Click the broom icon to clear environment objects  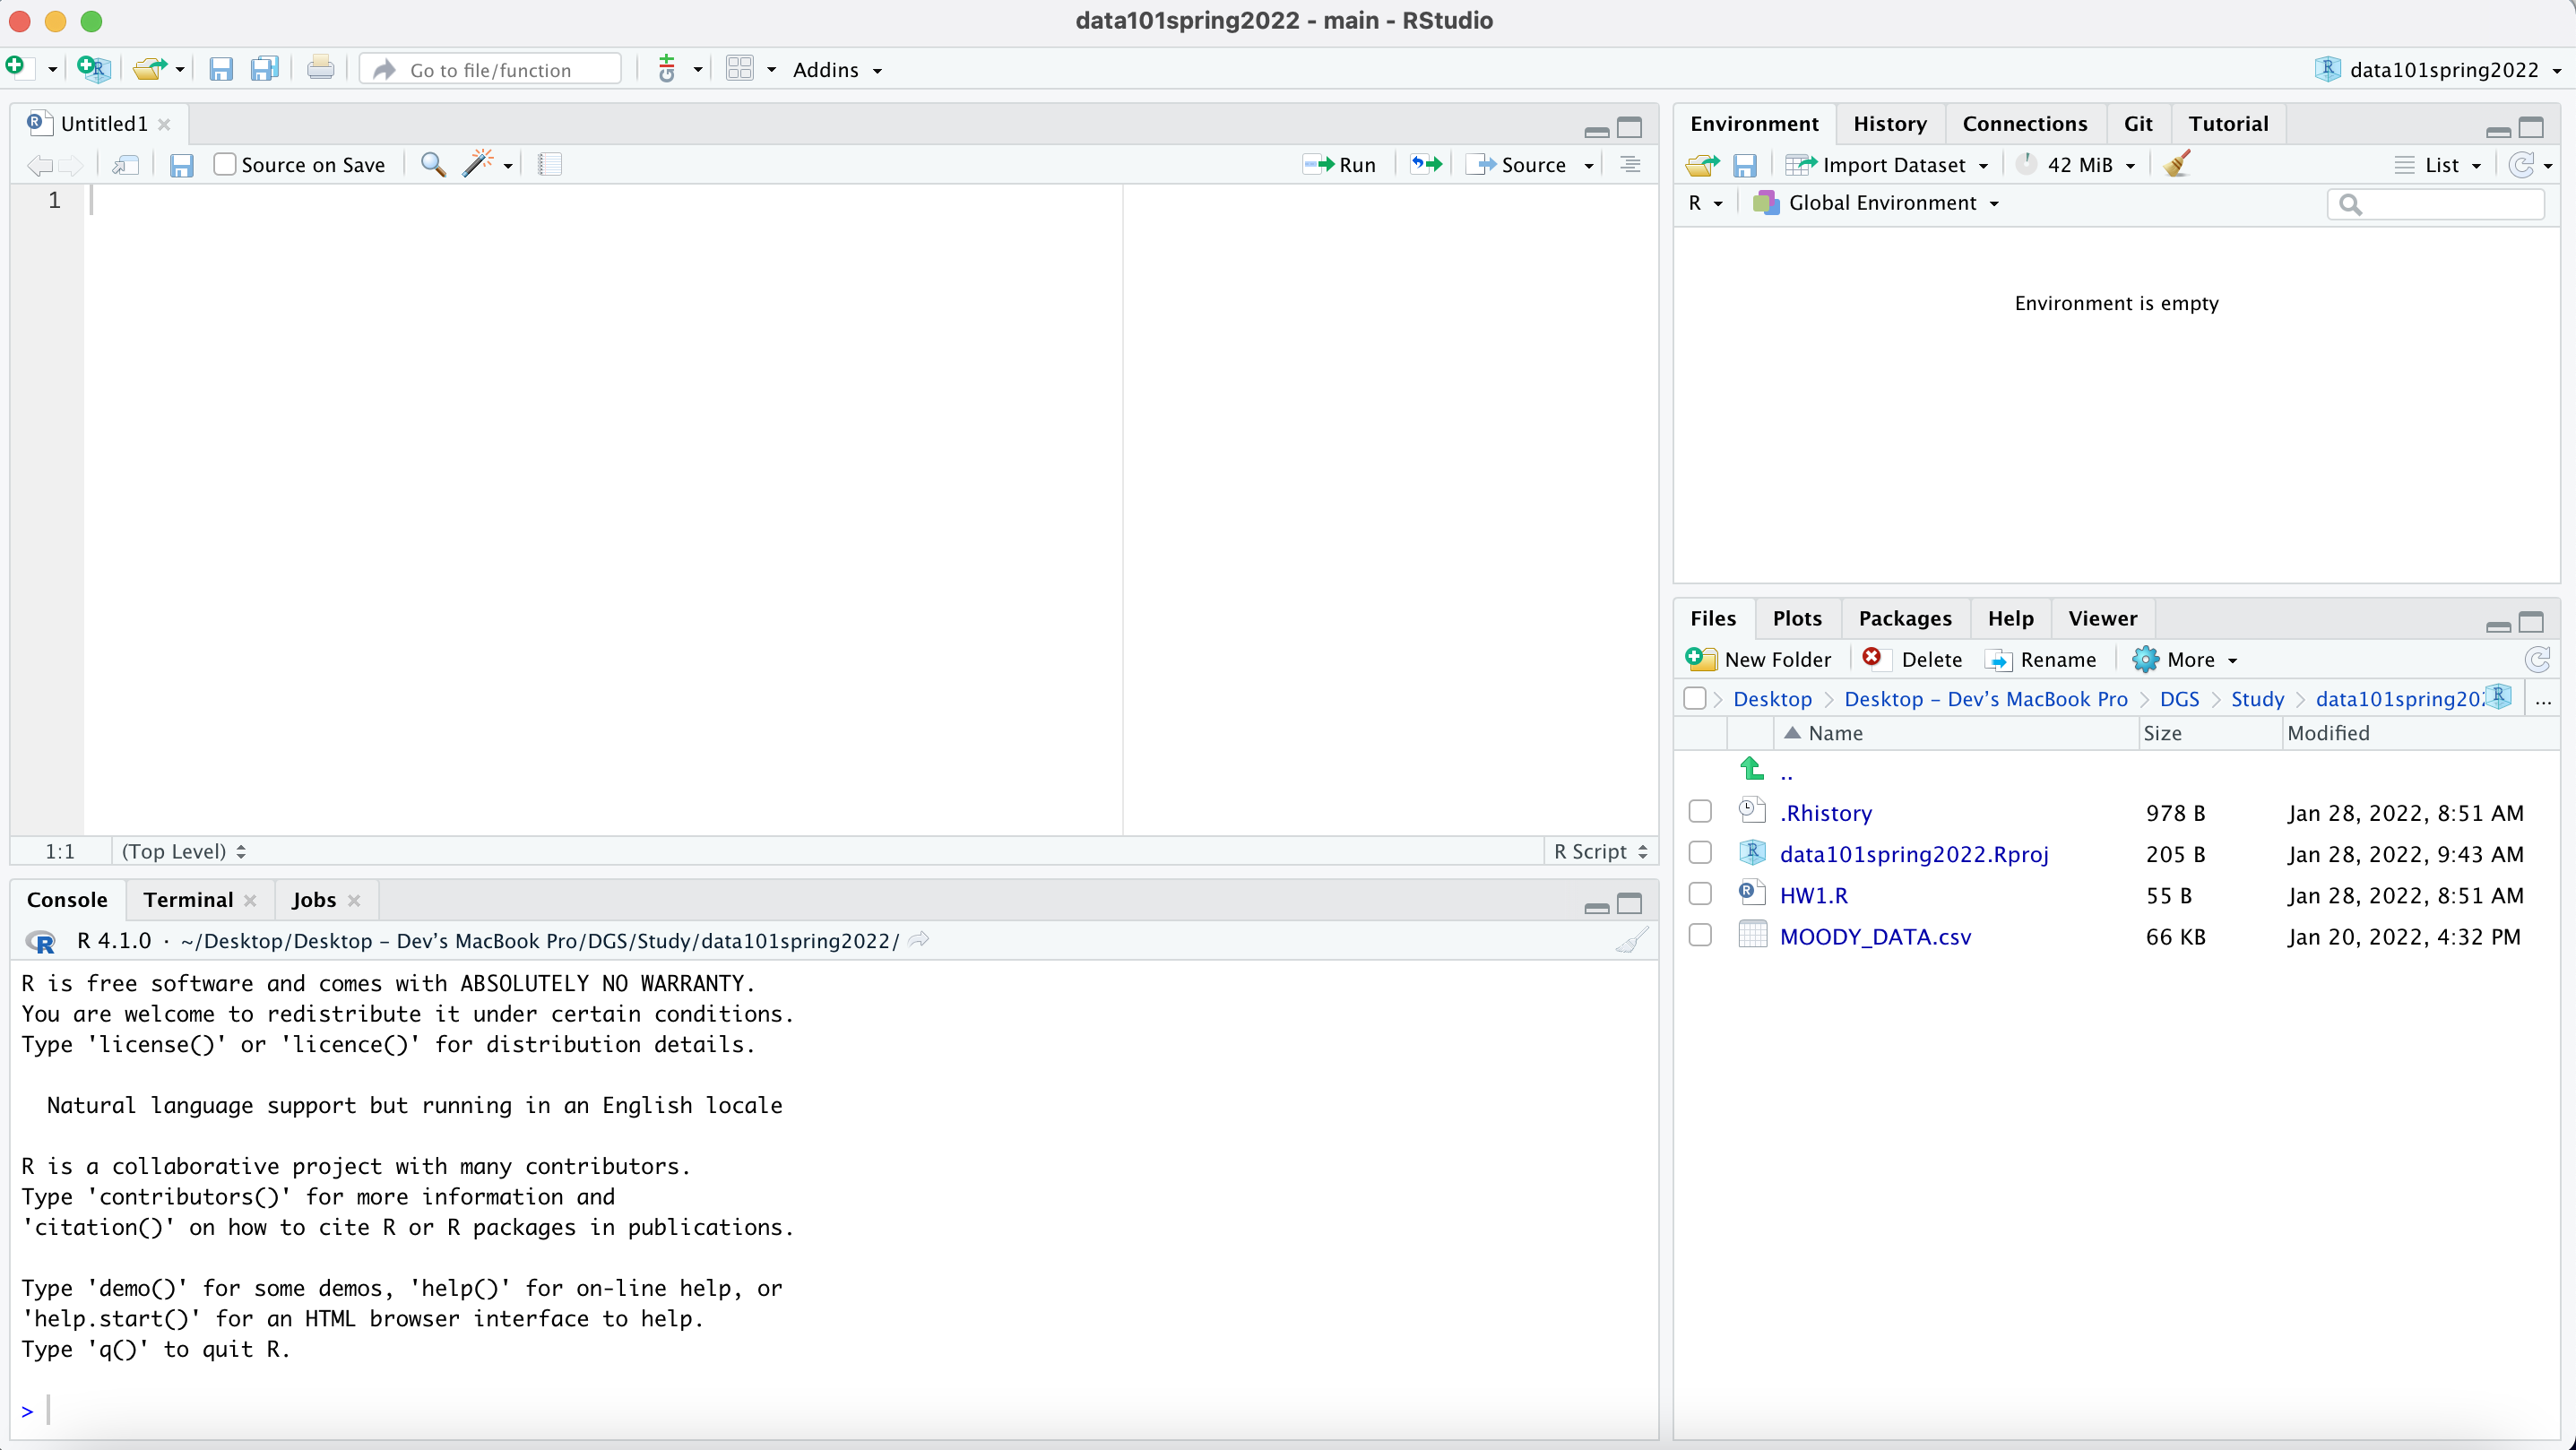coord(2177,164)
